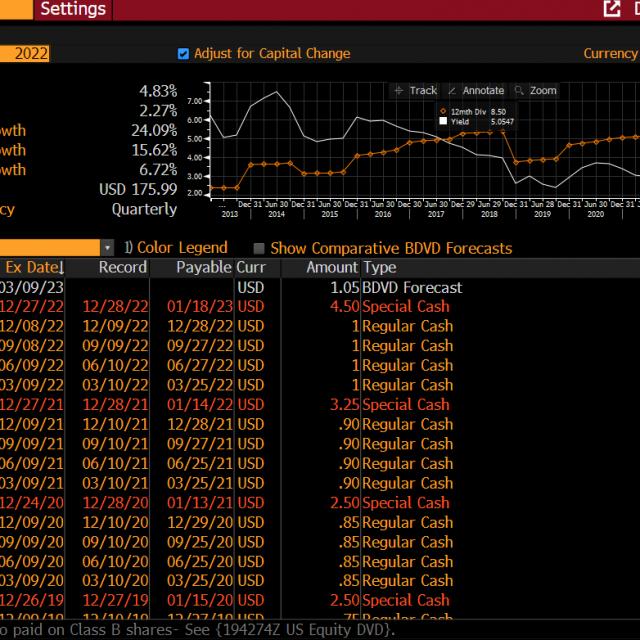Activate the Track crosshair tool on chart
The width and height of the screenshot is (640, 640).
(x=416, y=90)
